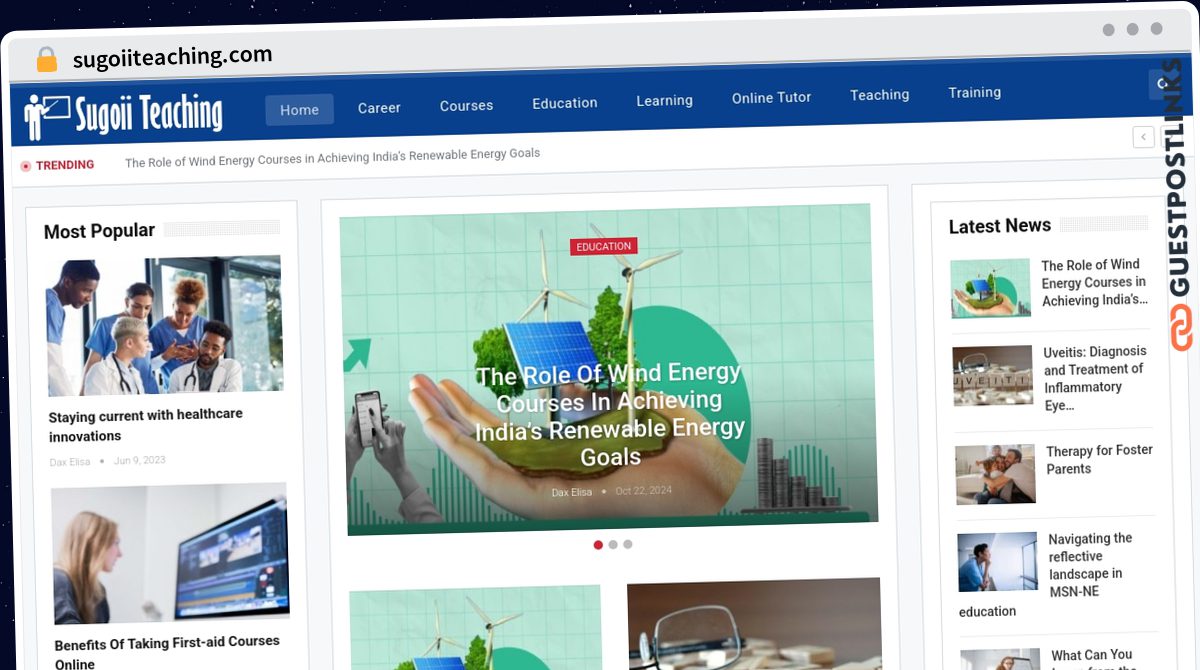Select the third carousel dot under the slider
Viewport: 1200px width, 670px height.
628,544
